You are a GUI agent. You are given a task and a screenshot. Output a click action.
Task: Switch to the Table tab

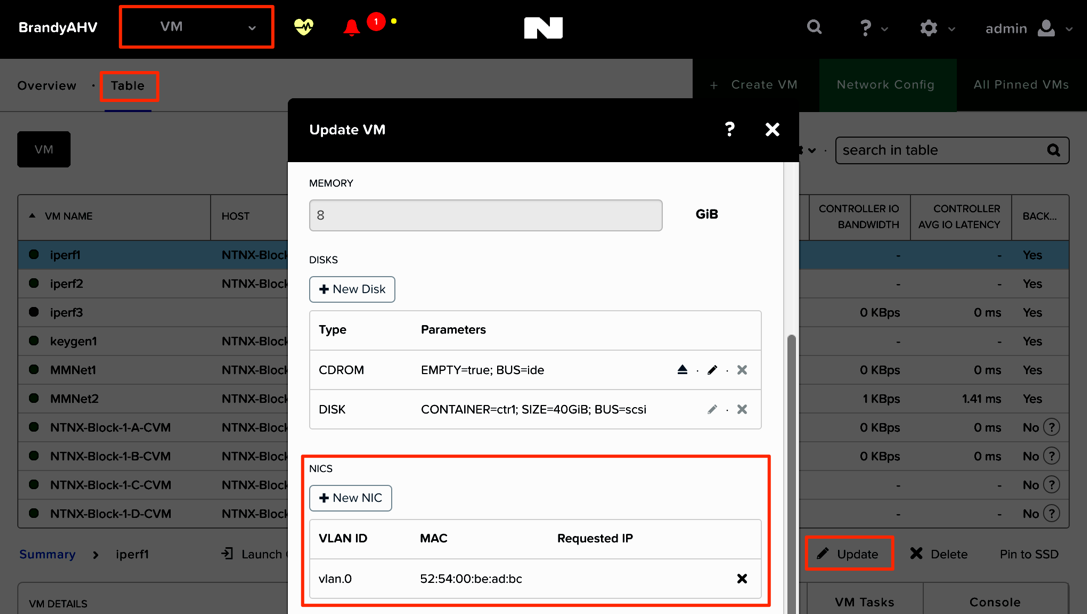coord(128,85)
